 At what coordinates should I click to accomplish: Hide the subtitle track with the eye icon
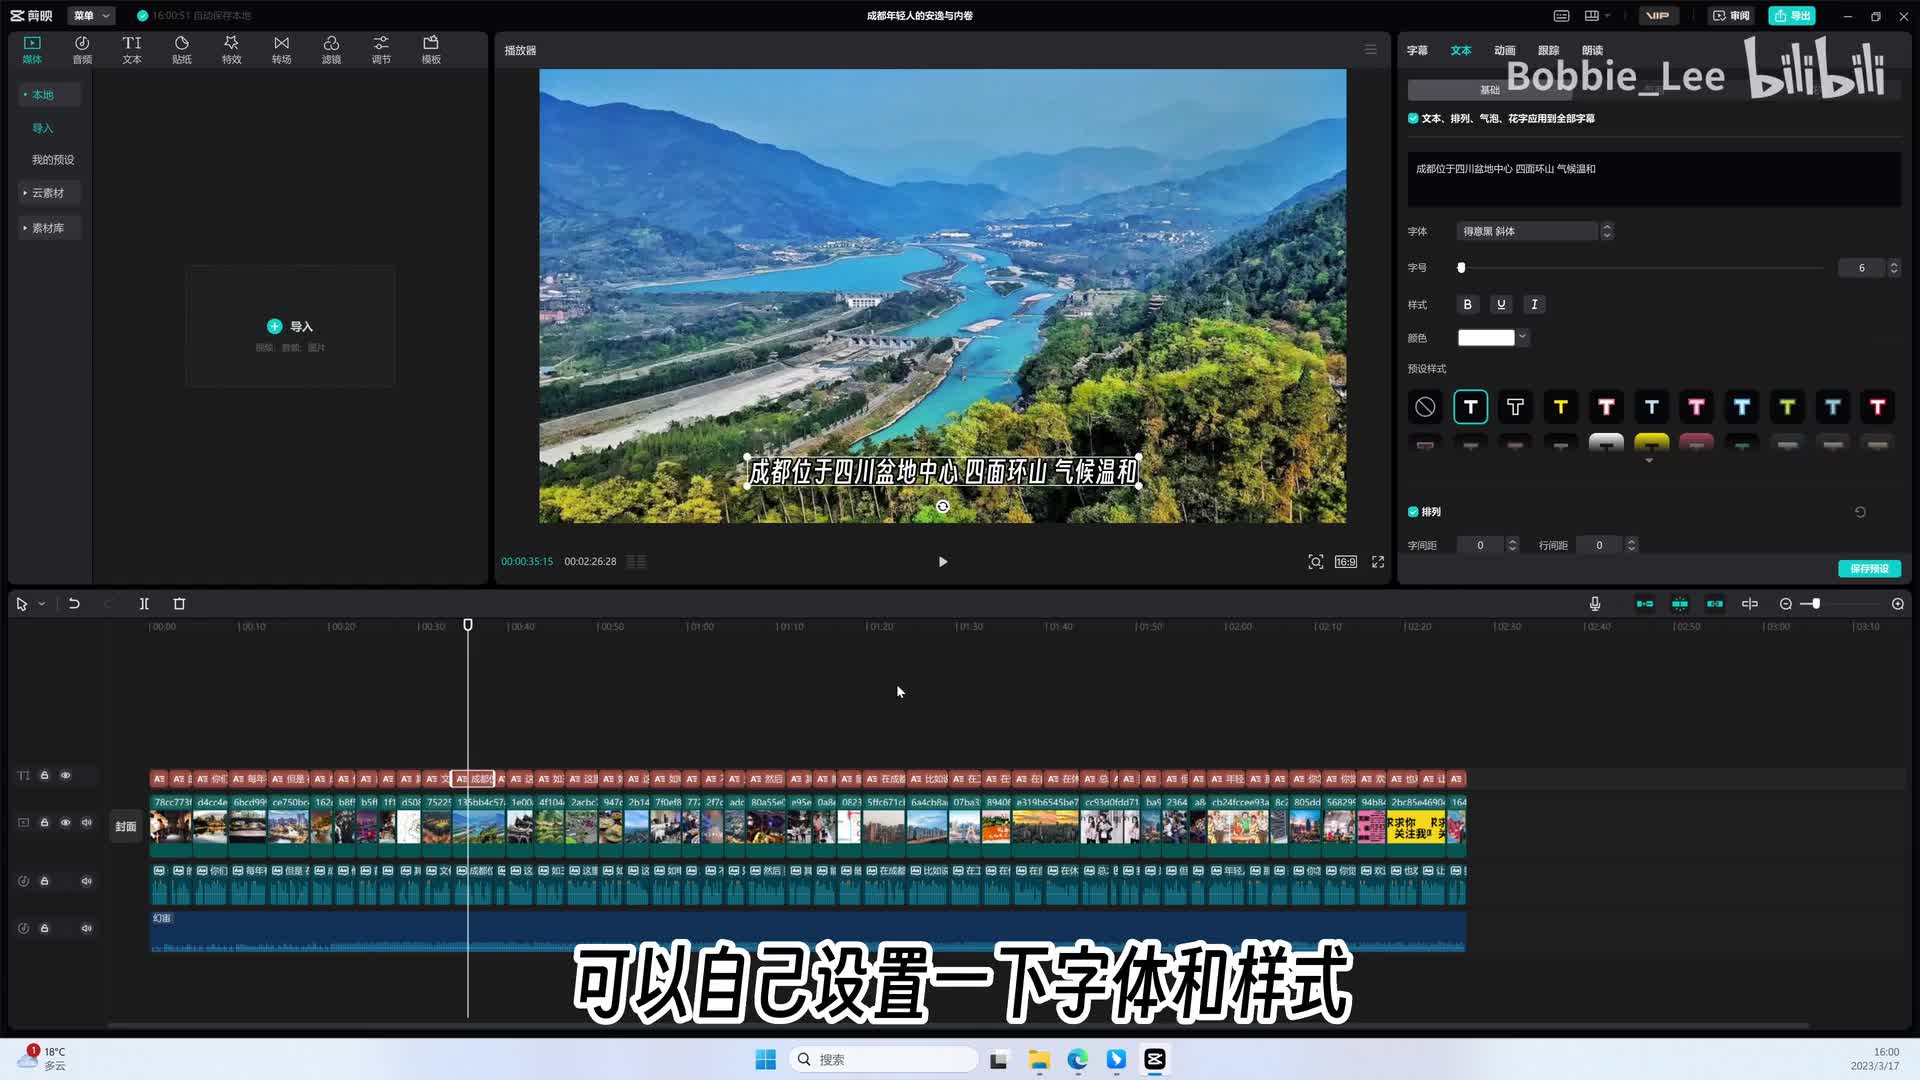[66, 776]
